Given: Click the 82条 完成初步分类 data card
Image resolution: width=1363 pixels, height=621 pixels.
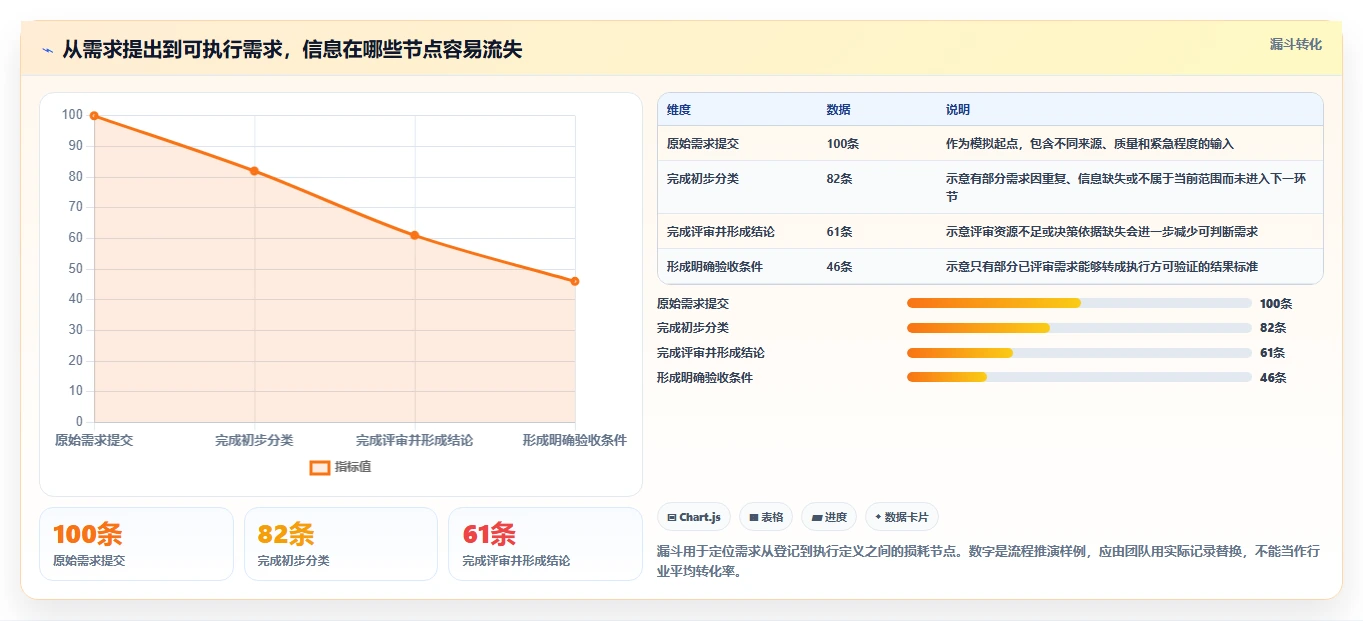Looking at the screenshot, I should [x=341, y=544].
